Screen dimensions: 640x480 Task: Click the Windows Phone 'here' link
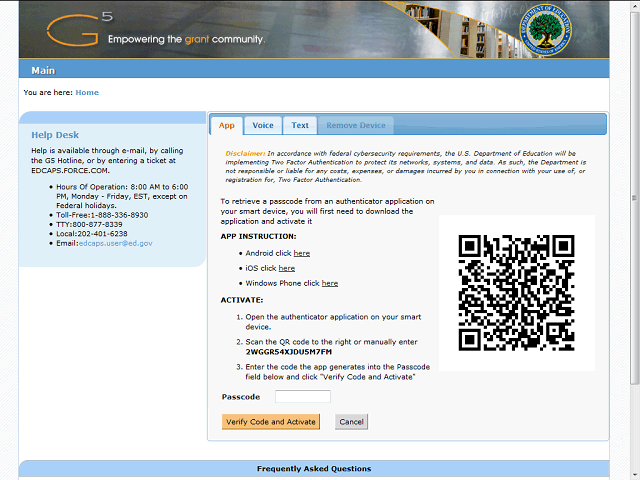click(330, 284)
